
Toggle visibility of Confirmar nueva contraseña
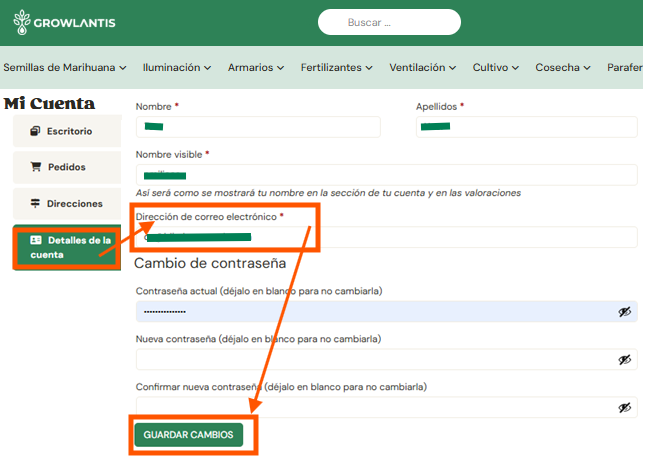tap(624, 408)
